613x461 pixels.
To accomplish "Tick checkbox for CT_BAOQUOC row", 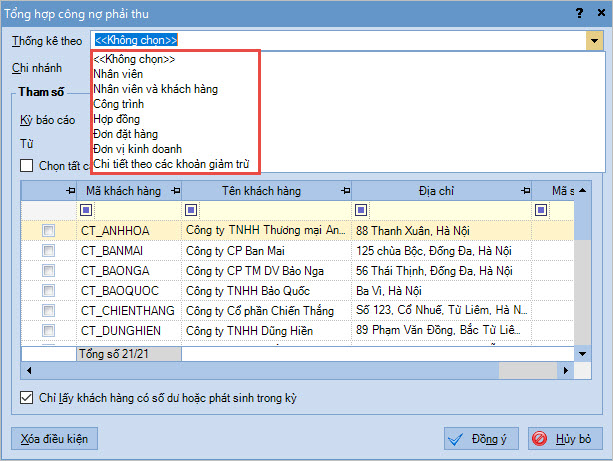I will pyautogui.click(x=48, y=291).
